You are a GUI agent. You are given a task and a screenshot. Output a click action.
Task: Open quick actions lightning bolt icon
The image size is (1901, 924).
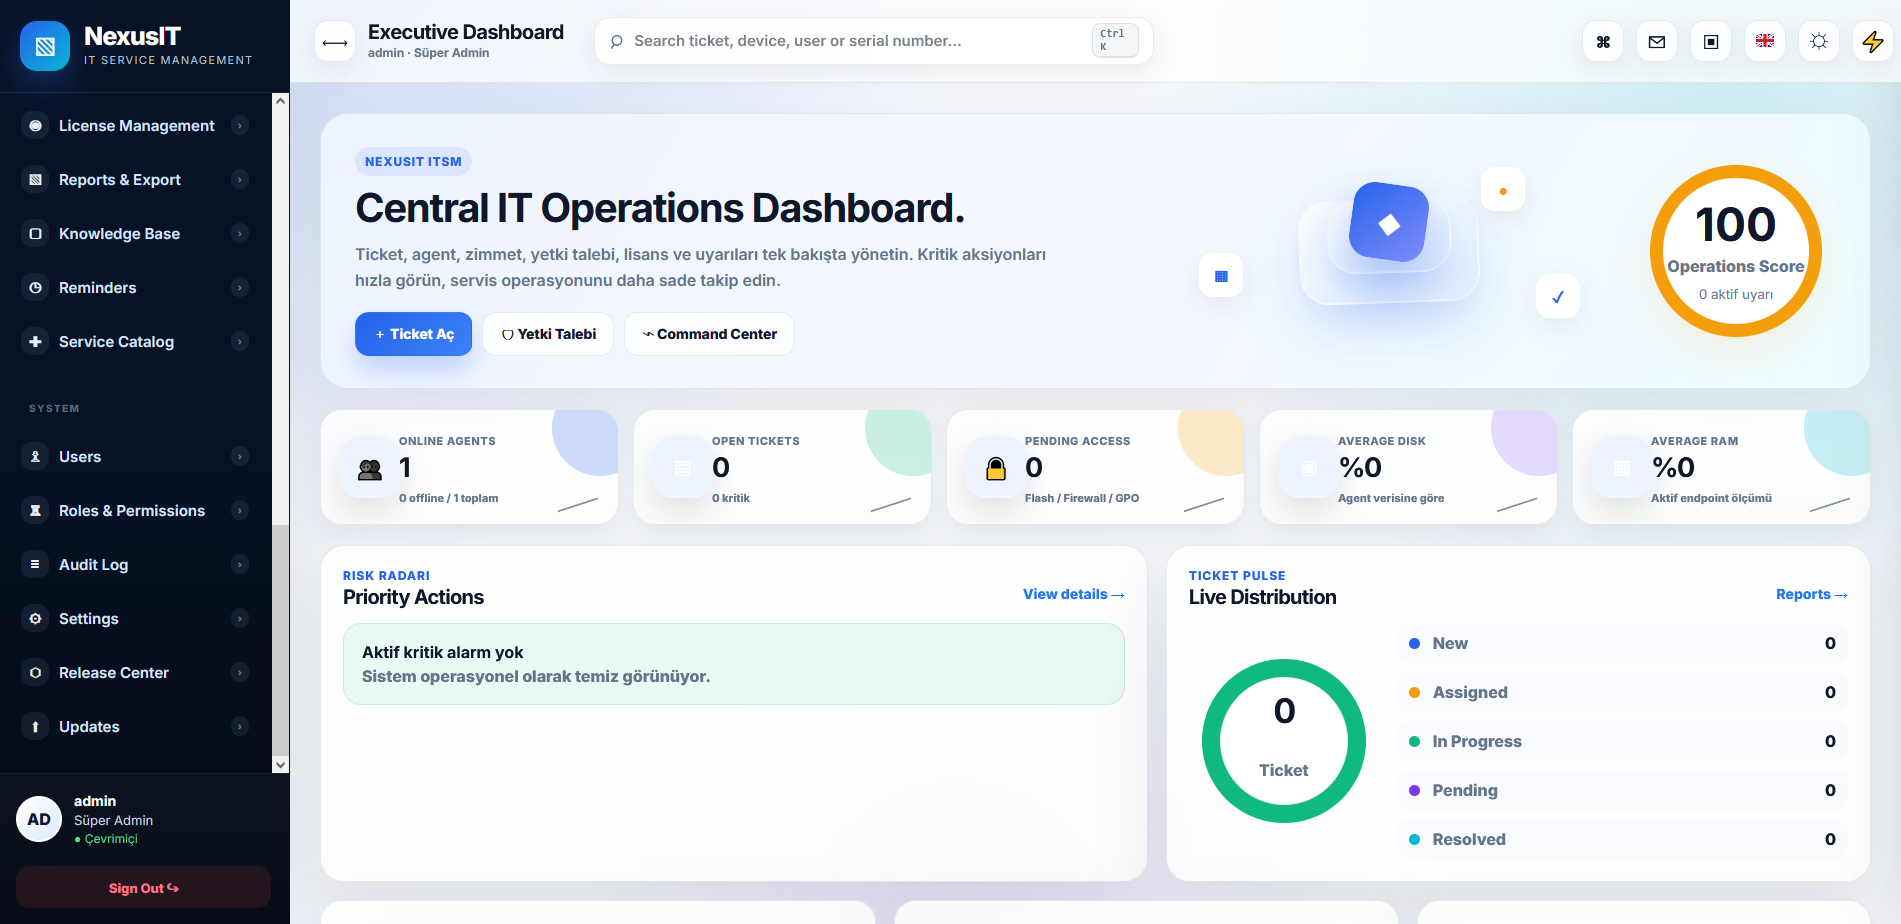[1873, 42]
